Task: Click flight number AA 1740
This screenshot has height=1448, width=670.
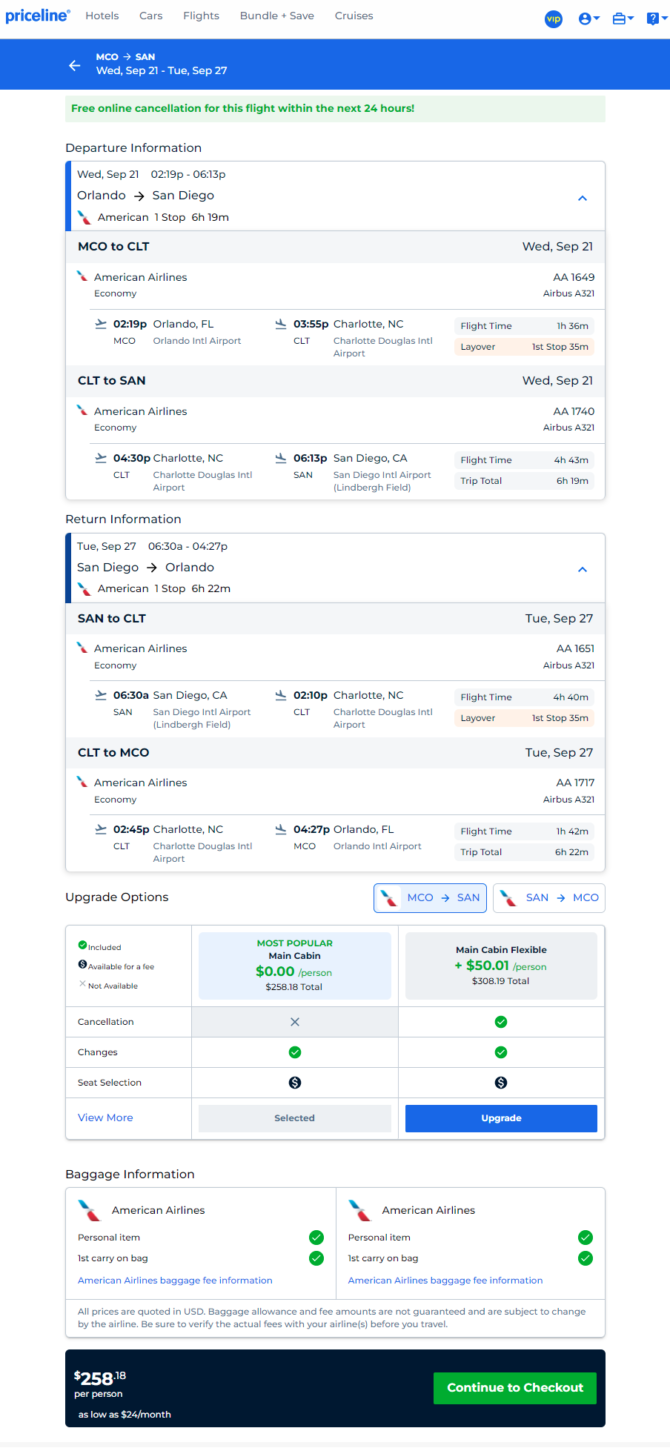Action: (x=574, y=411)
